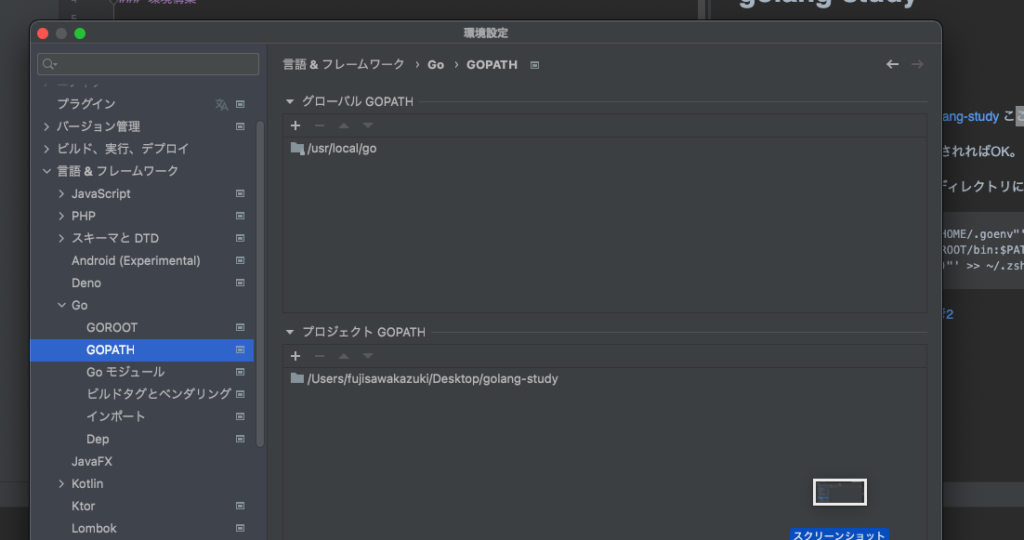Collapse 言語 & フレームワーク tree node
1024x540 pixels.
(46, 171)
